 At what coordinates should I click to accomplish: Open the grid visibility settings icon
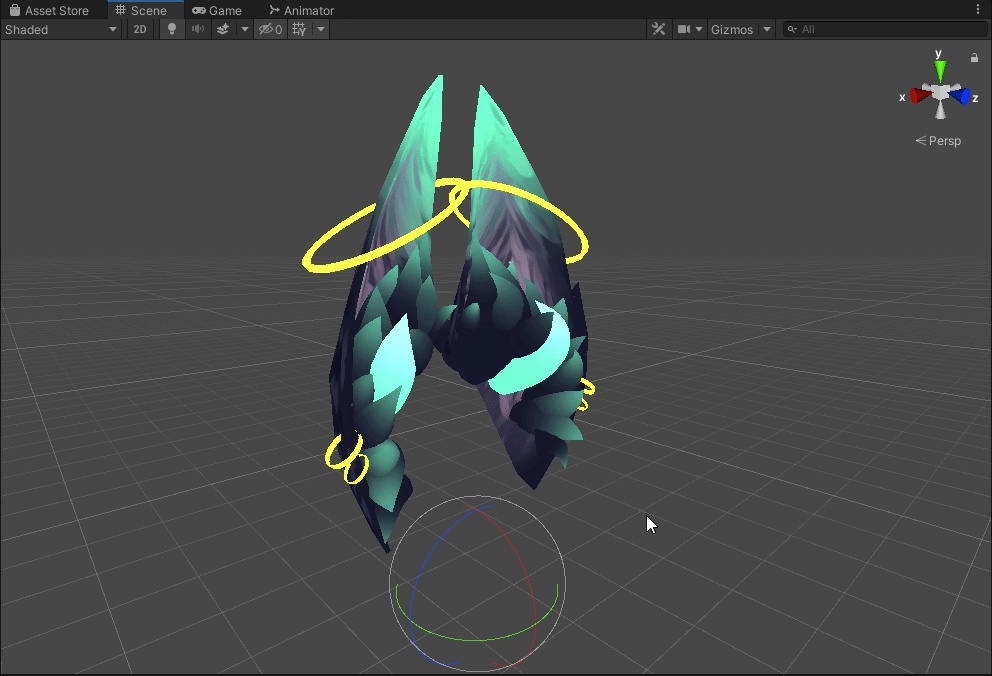click(296, 29)
